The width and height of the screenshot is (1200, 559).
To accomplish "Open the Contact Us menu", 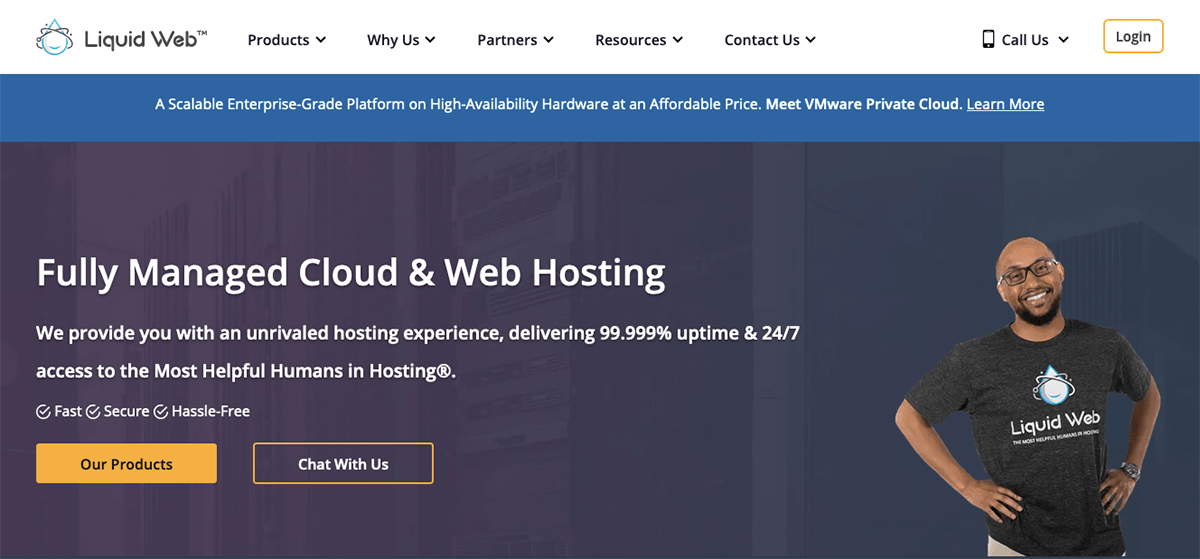I will pos(770,40).
